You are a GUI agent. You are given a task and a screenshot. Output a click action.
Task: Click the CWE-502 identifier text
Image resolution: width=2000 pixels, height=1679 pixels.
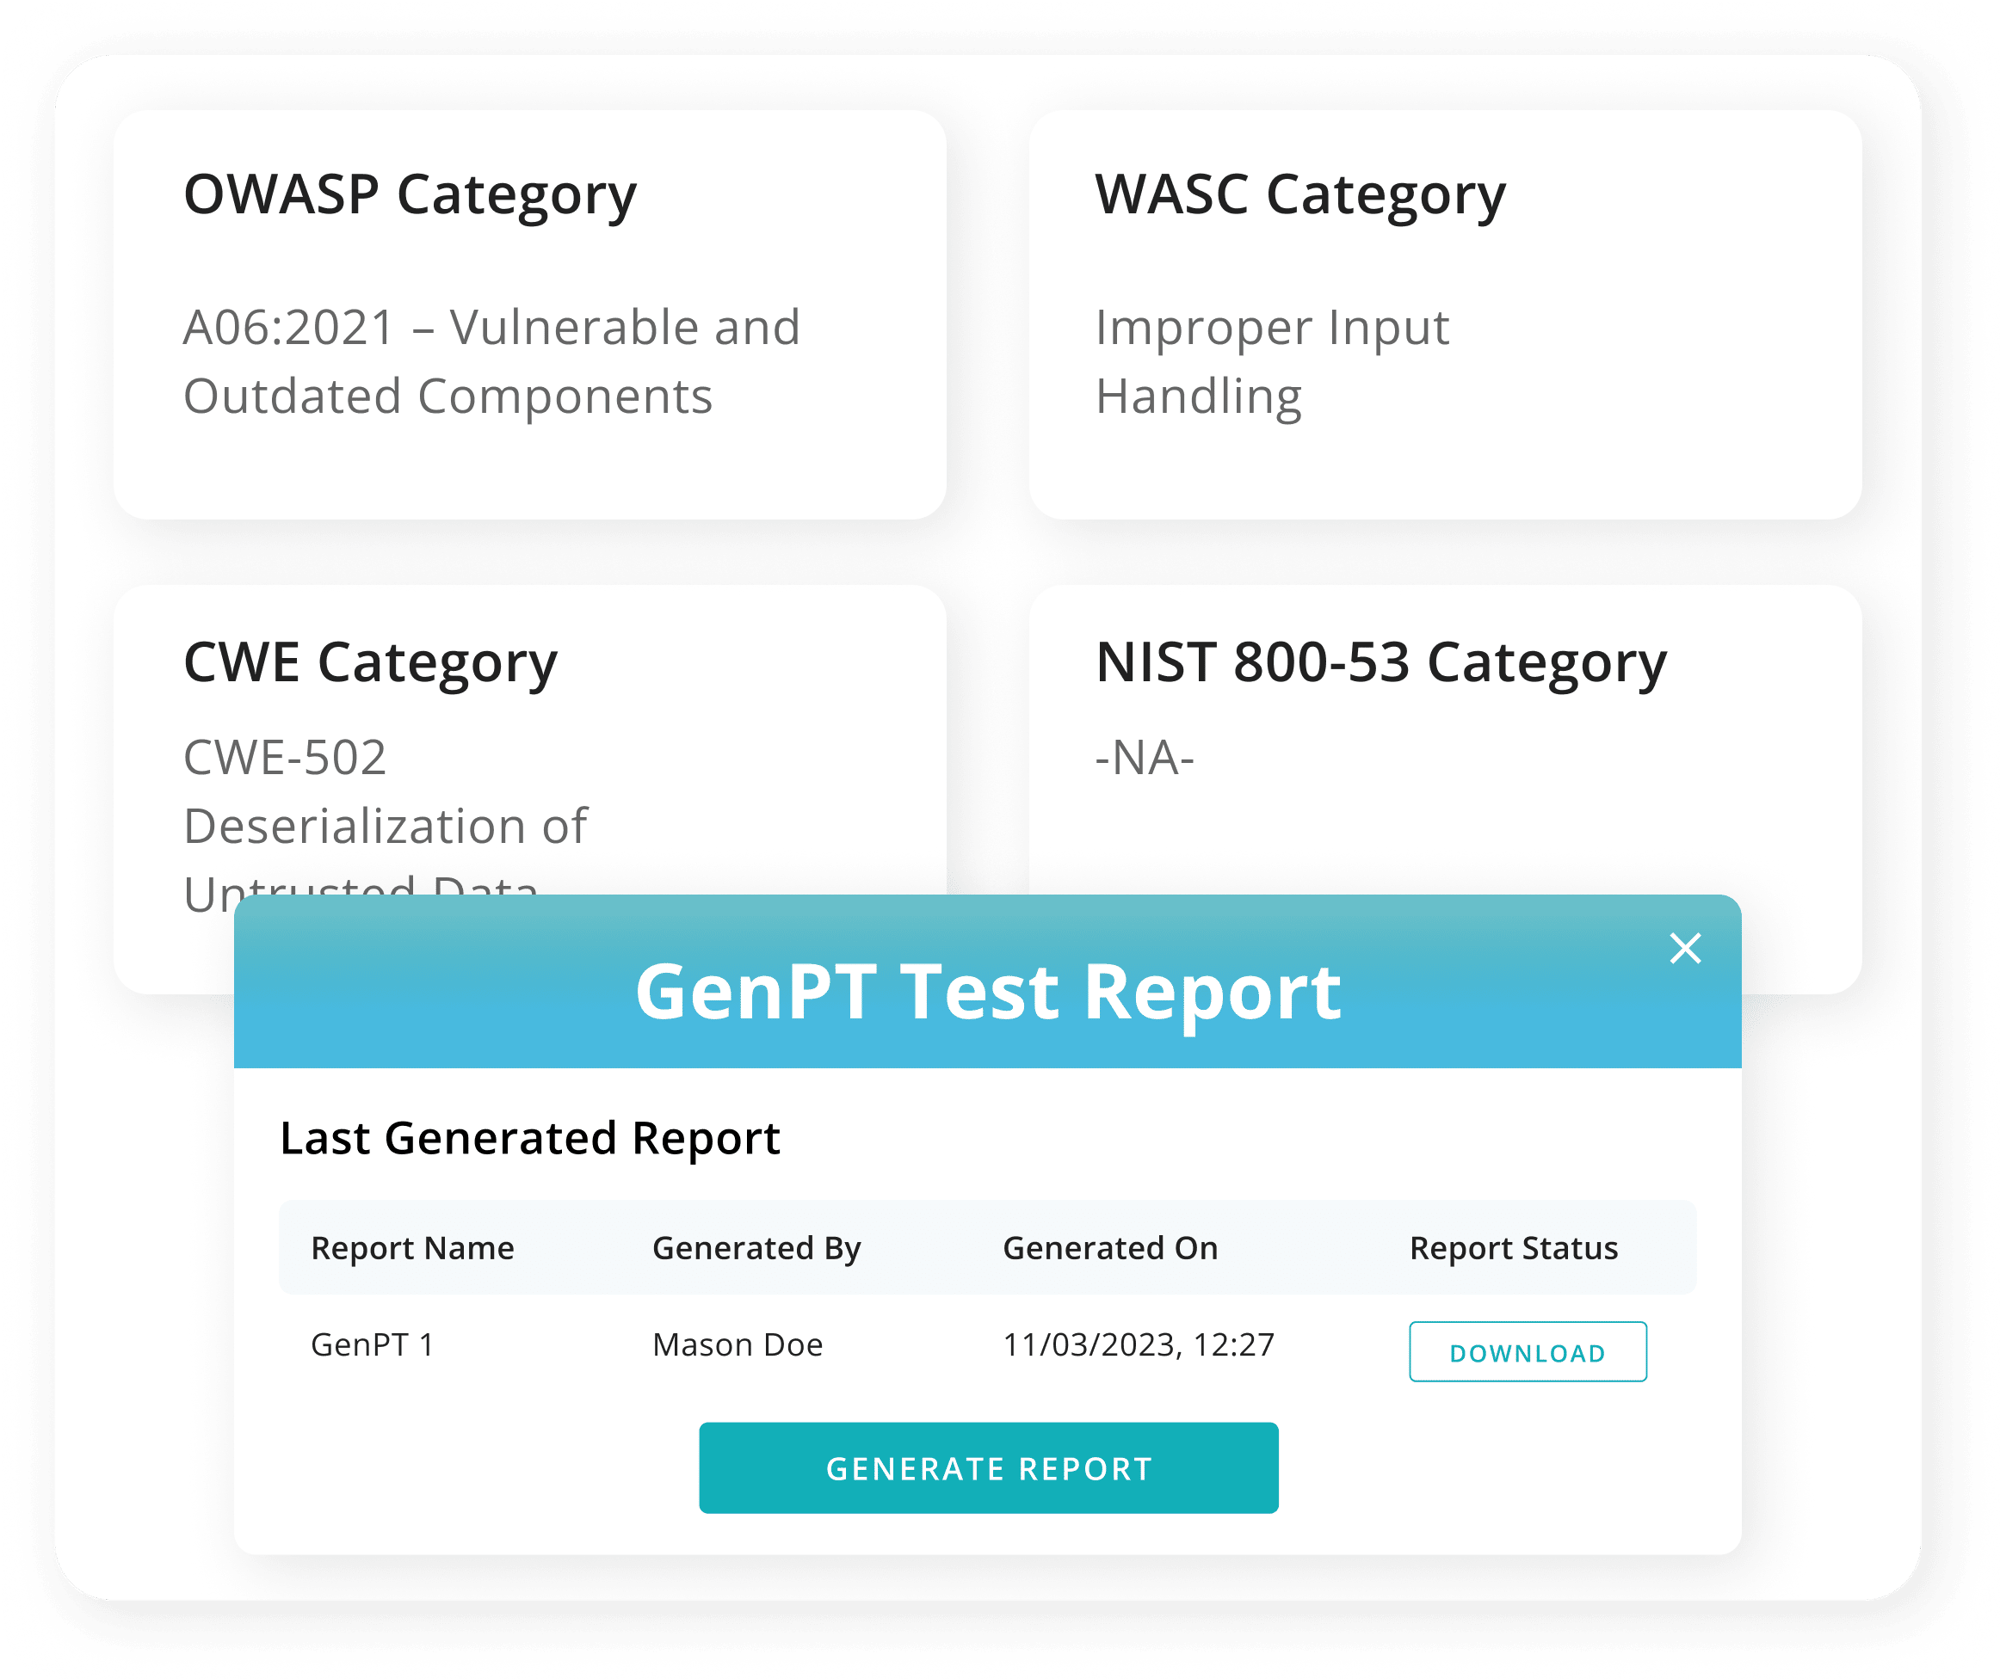click(x=285, y=757)
